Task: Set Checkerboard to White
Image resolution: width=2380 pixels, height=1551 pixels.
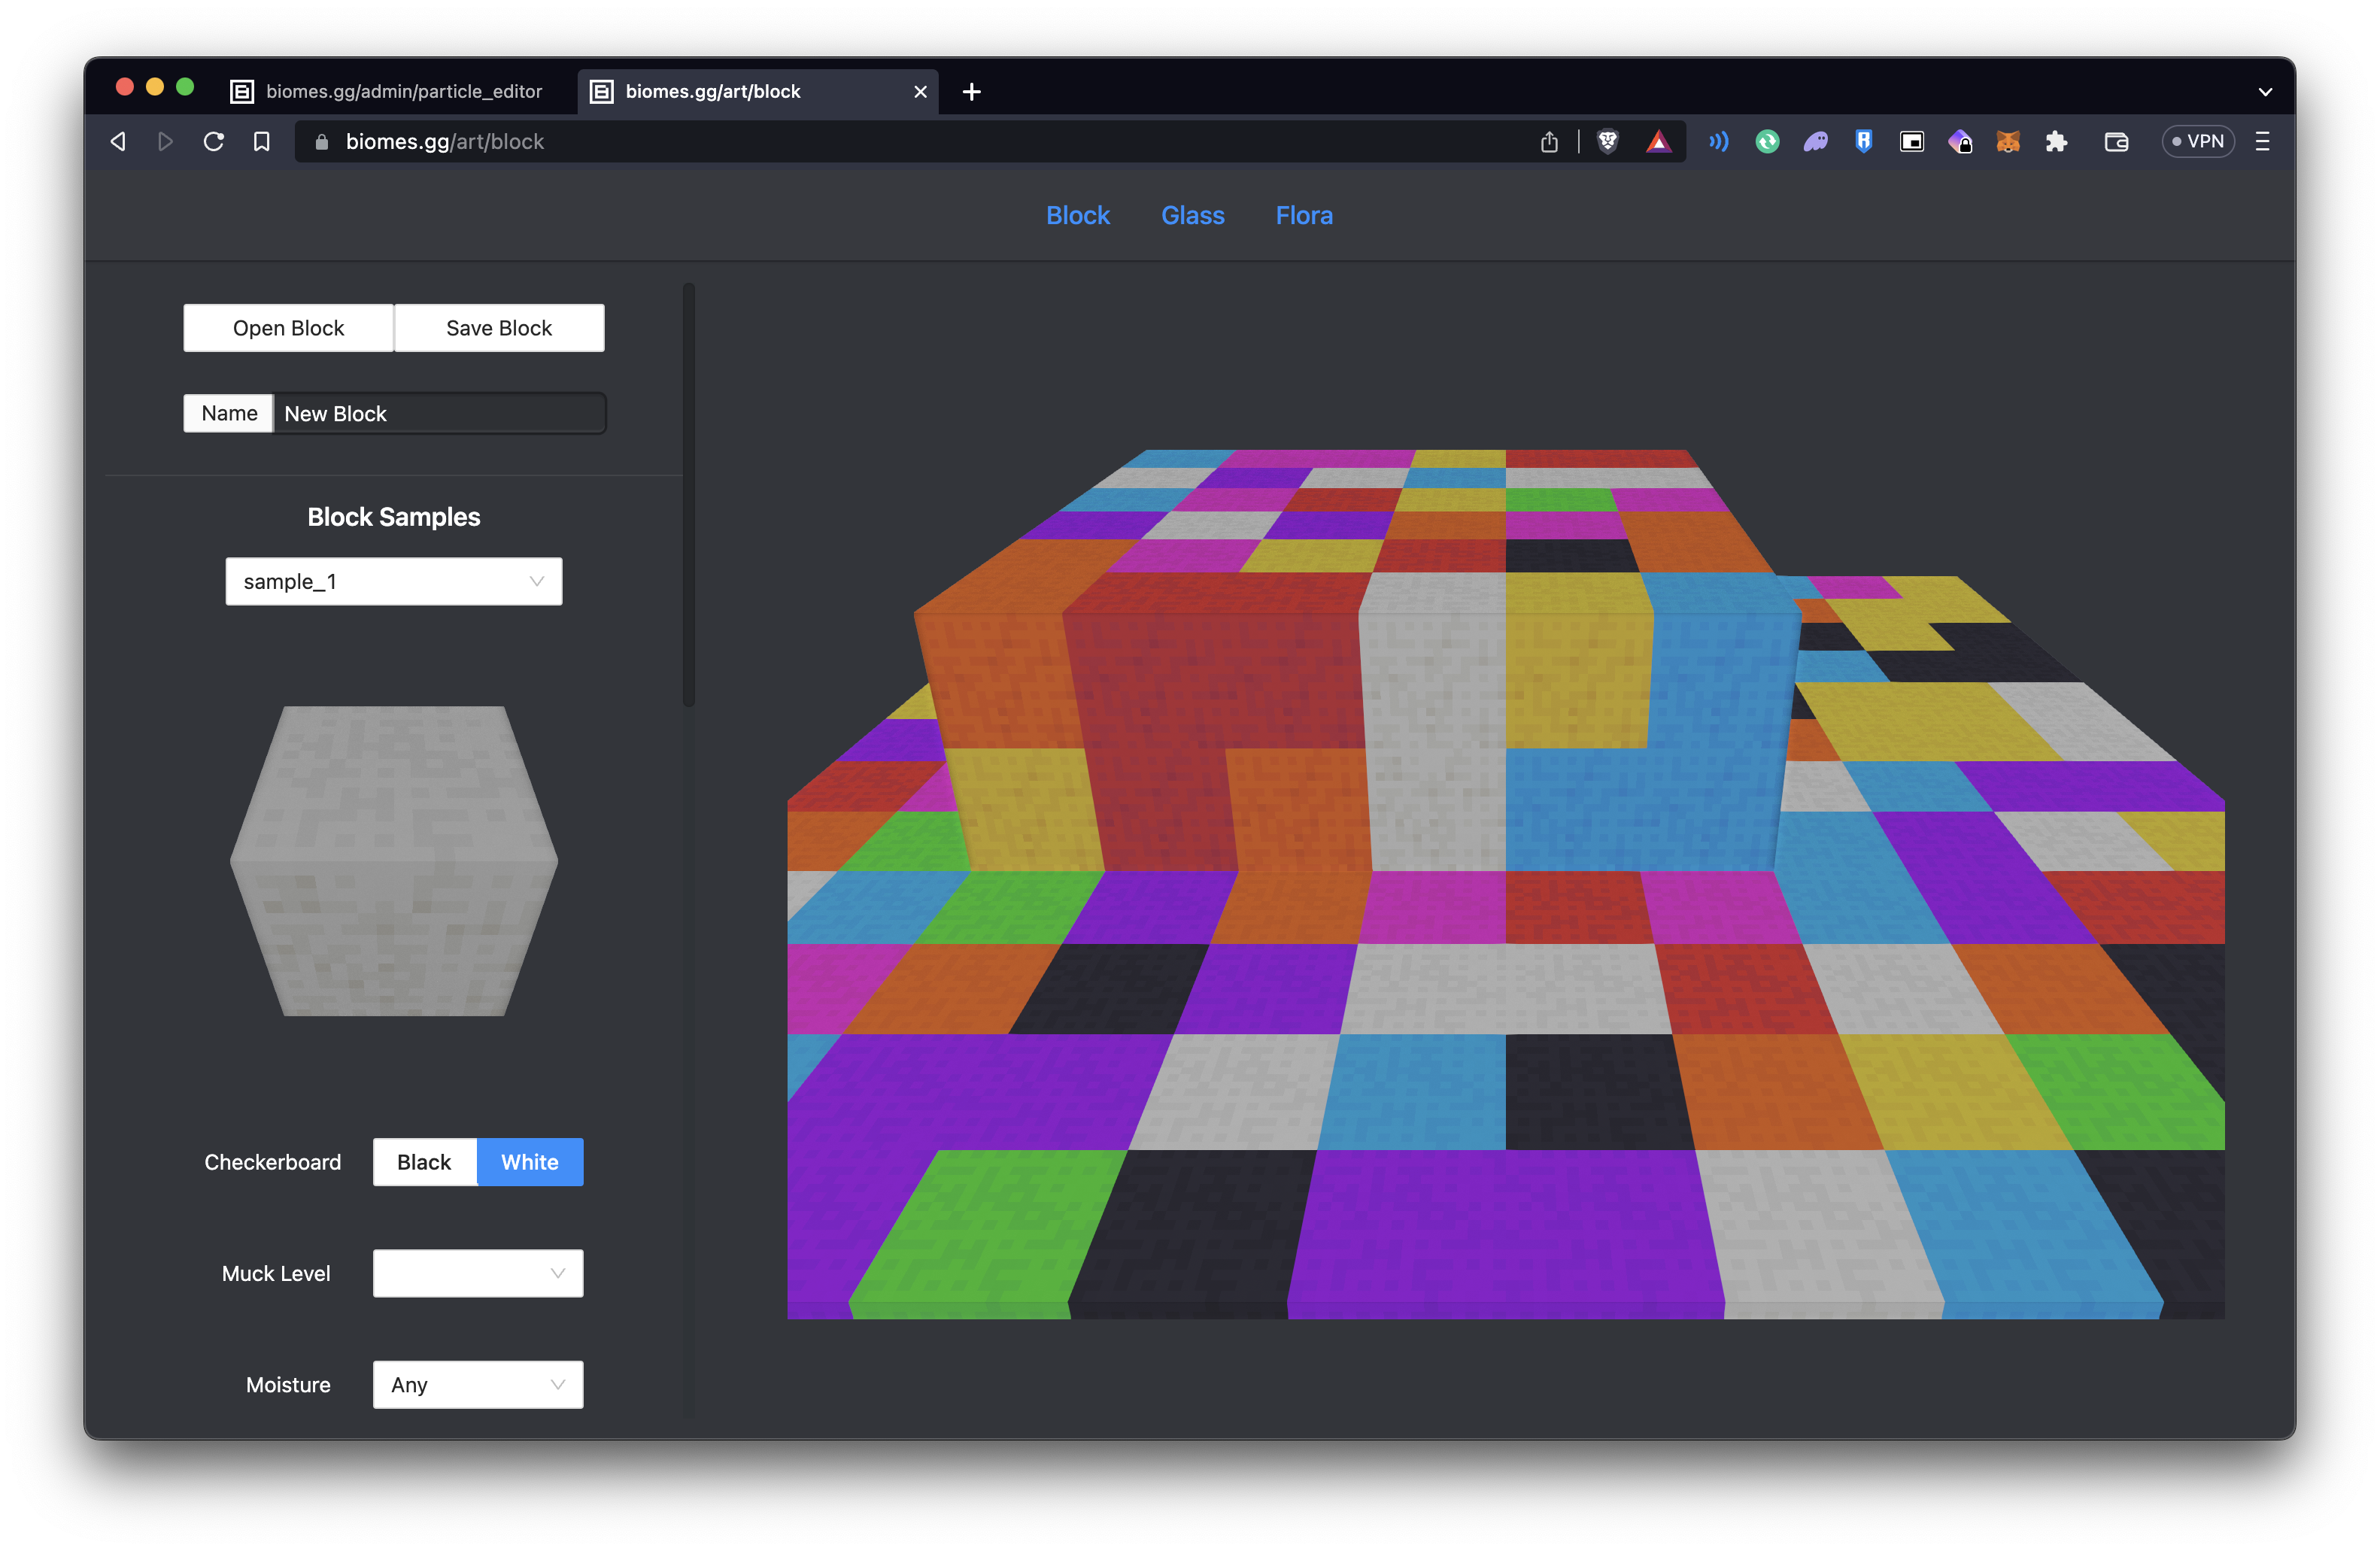Action: point(529,1162)
